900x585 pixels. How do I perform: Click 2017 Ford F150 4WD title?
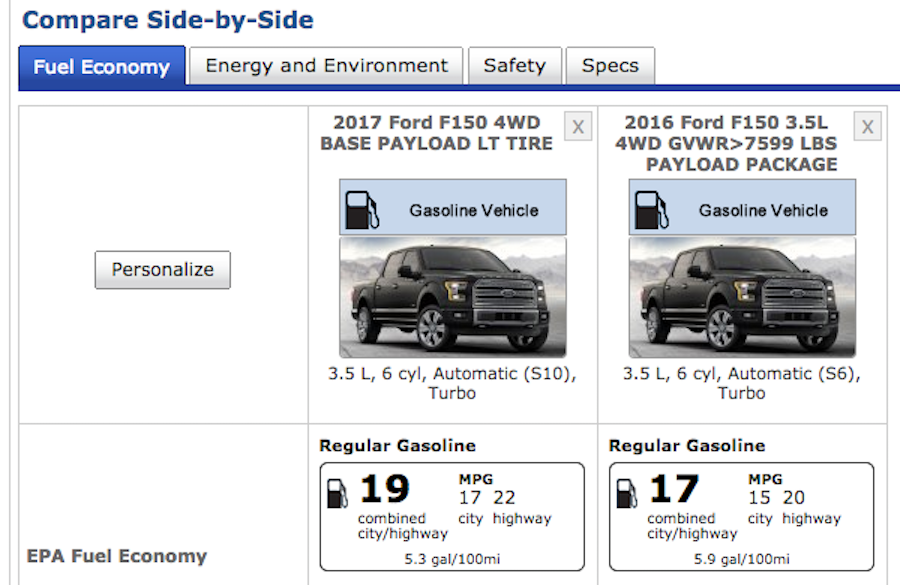(437, 133)
